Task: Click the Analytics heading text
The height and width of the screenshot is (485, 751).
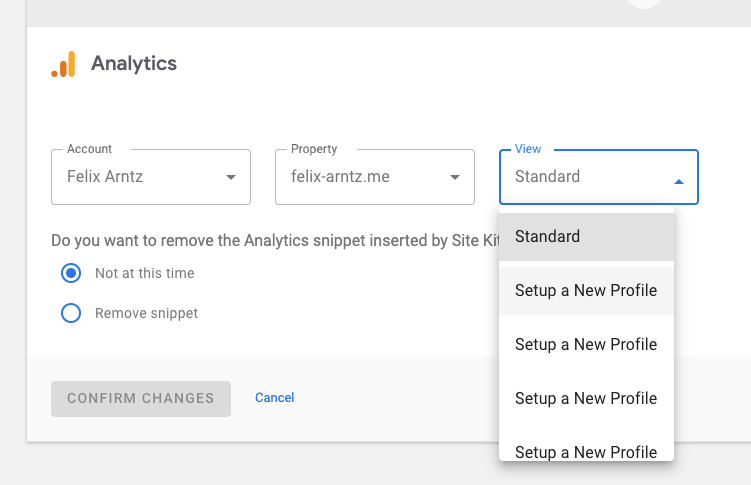Action: (134, 64)
